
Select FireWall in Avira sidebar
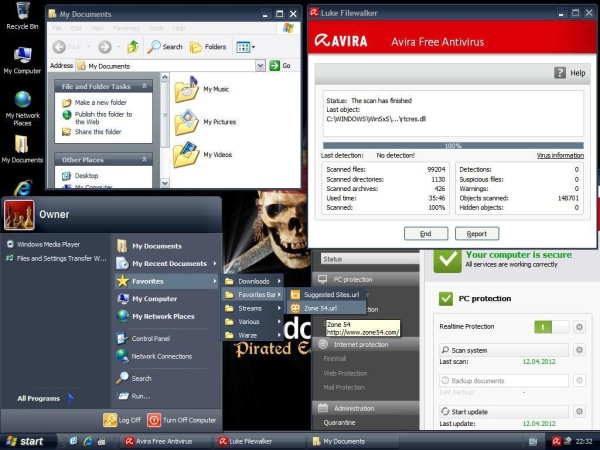point(335,359)
